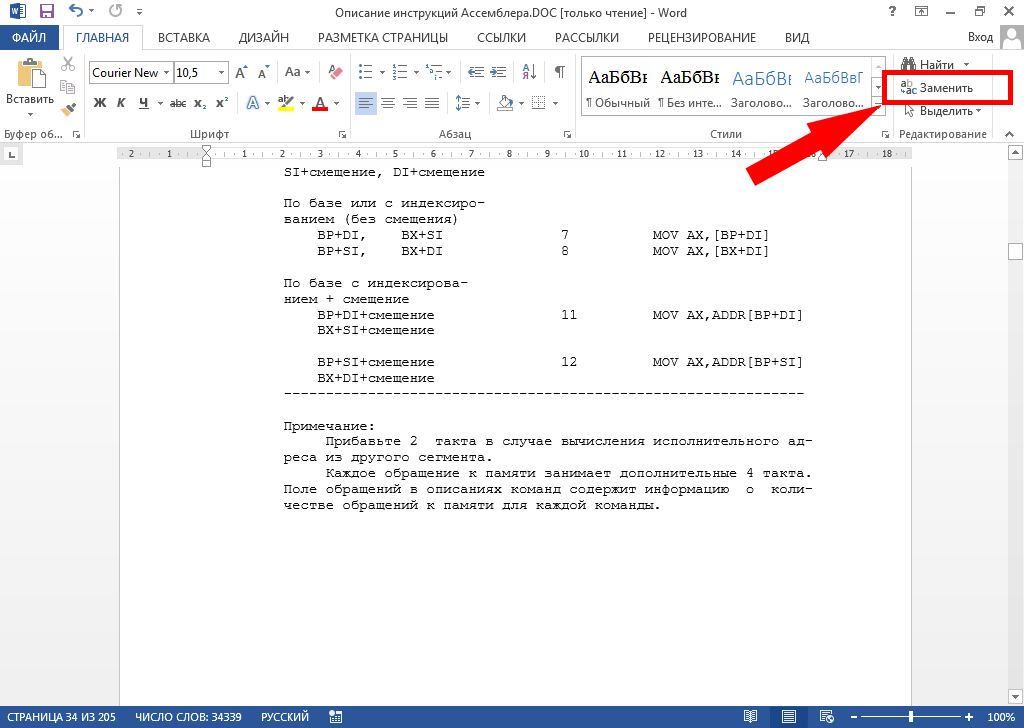Screen dimensions: 1024x728
Task: Toggle italic formatting with the К button
Action: click(121, 103)
